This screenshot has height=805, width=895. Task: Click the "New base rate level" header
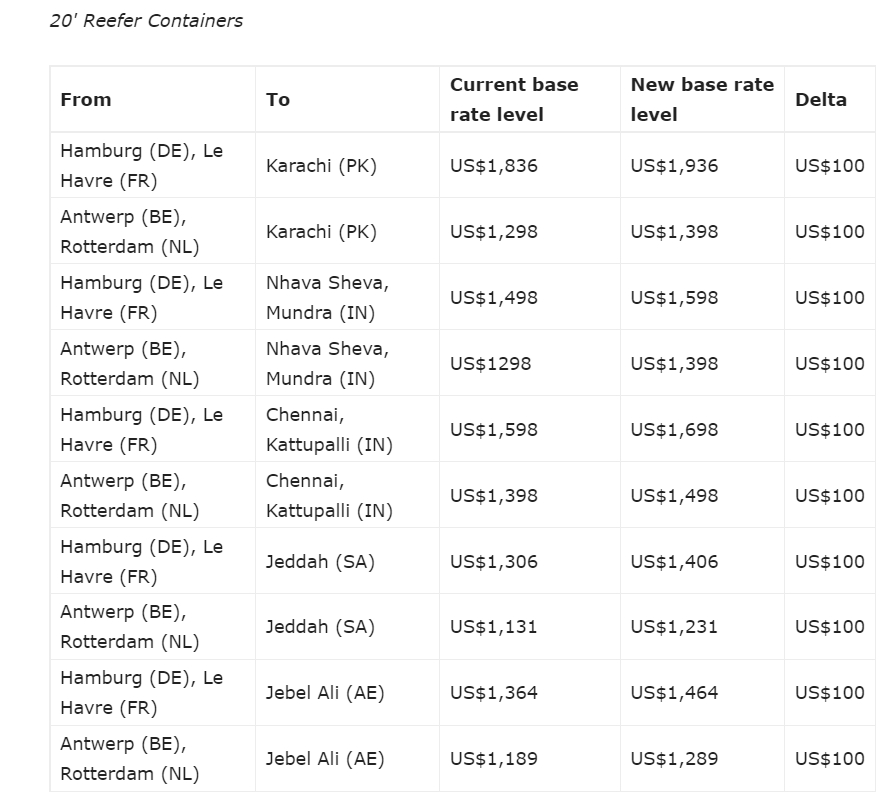[x=701, y=100]
